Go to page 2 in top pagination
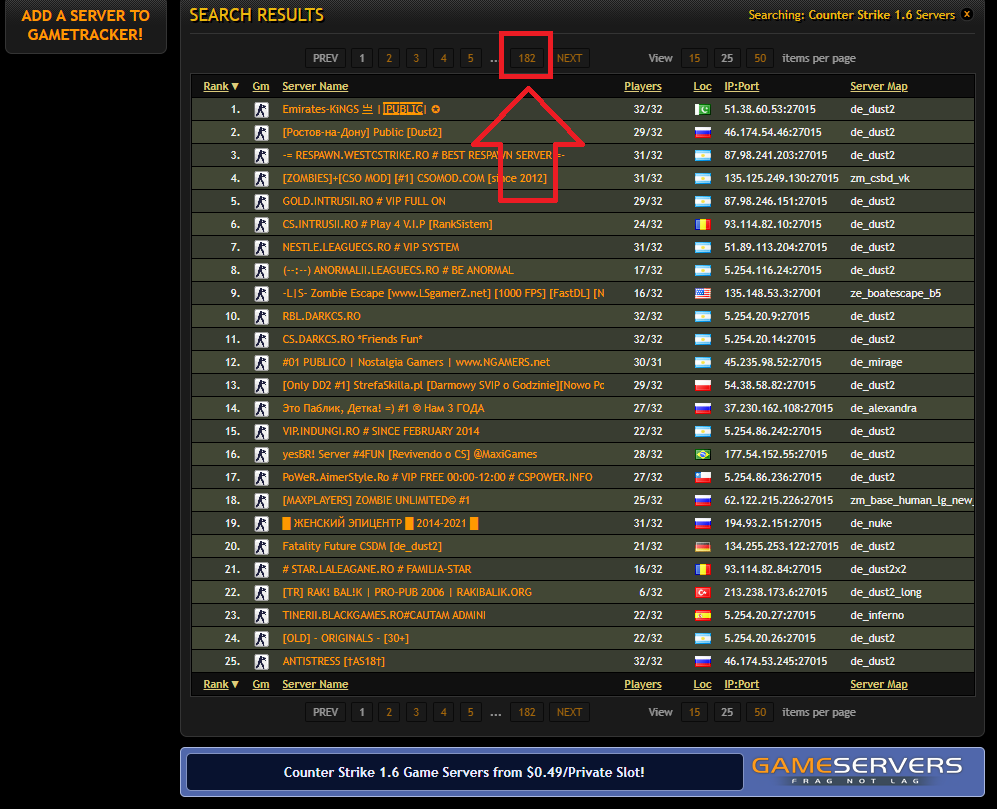Viewport: 997px width, 809px height. 389,58
